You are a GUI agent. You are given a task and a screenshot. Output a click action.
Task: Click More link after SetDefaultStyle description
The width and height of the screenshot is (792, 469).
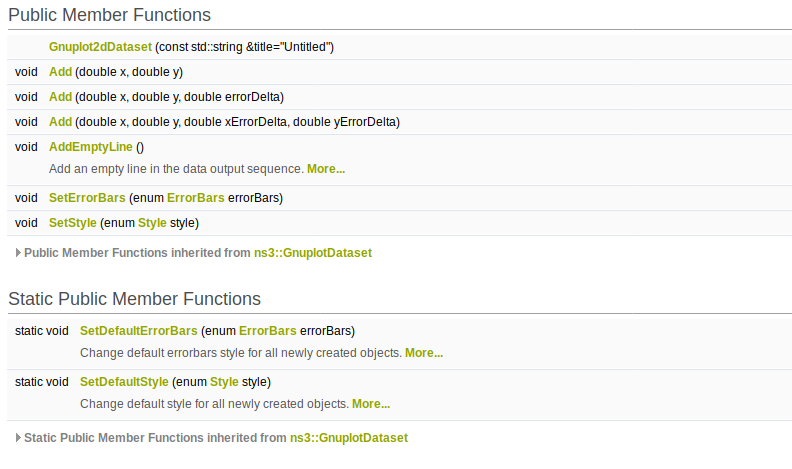click(x=371, y=404)
